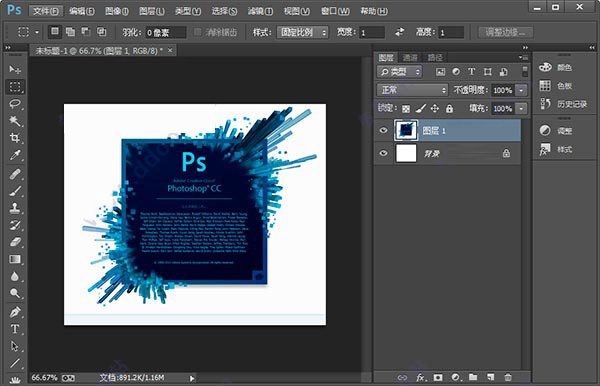The width and height of the screenshot is (600, 386).
Task: Open the 滤镜 menu
Action: 260,11
